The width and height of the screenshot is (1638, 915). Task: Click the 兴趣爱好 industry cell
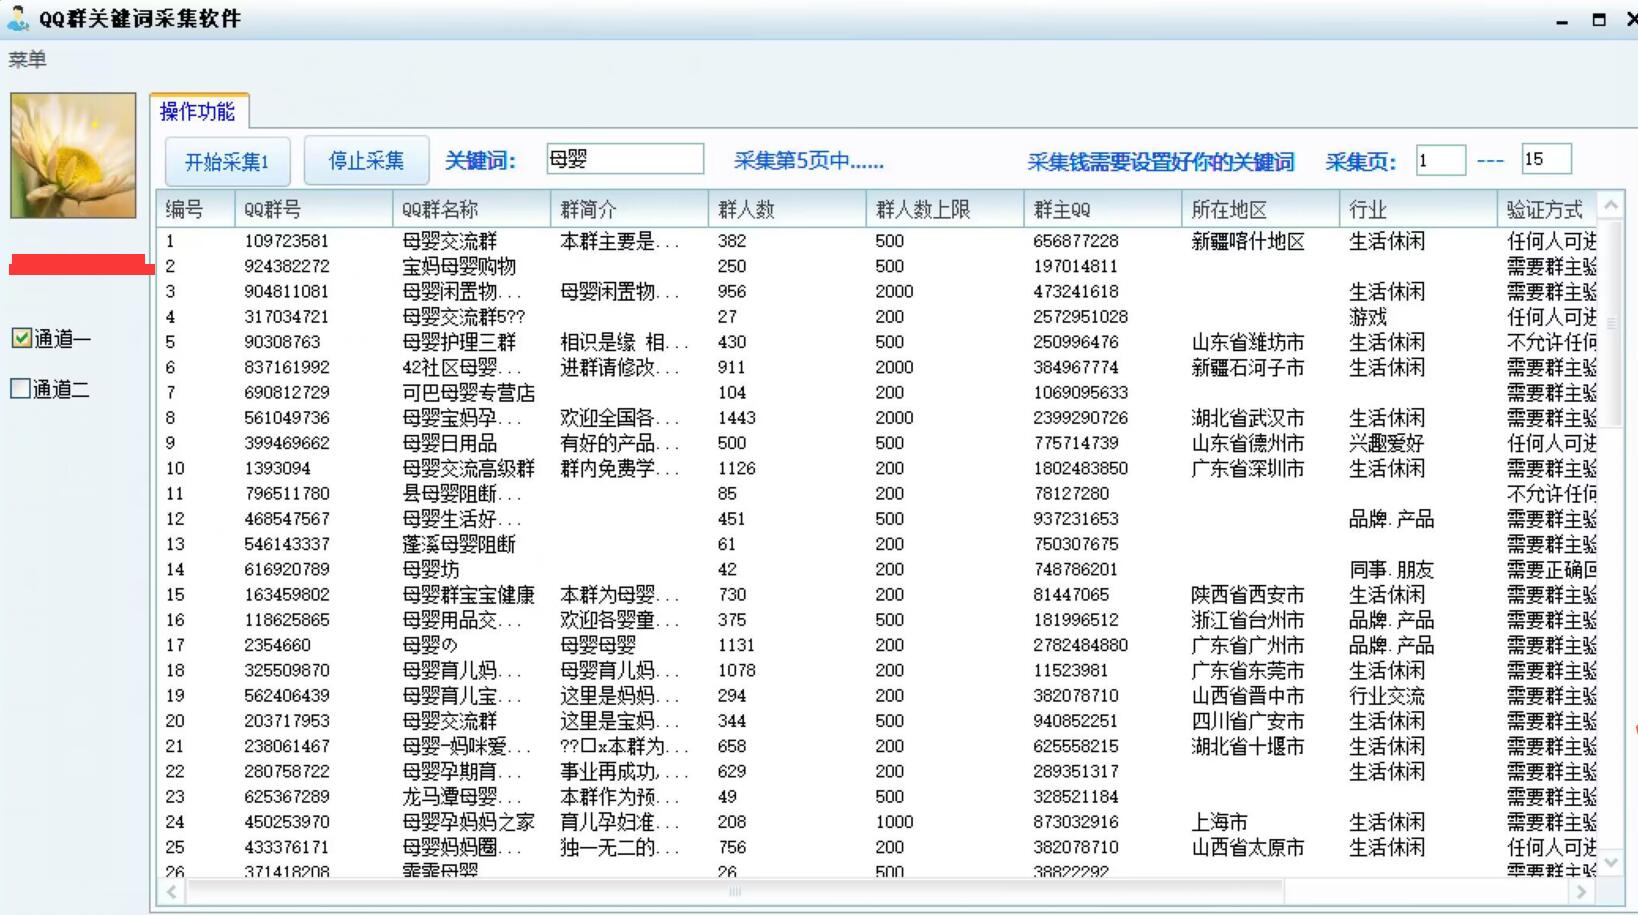coord(1386,443)
